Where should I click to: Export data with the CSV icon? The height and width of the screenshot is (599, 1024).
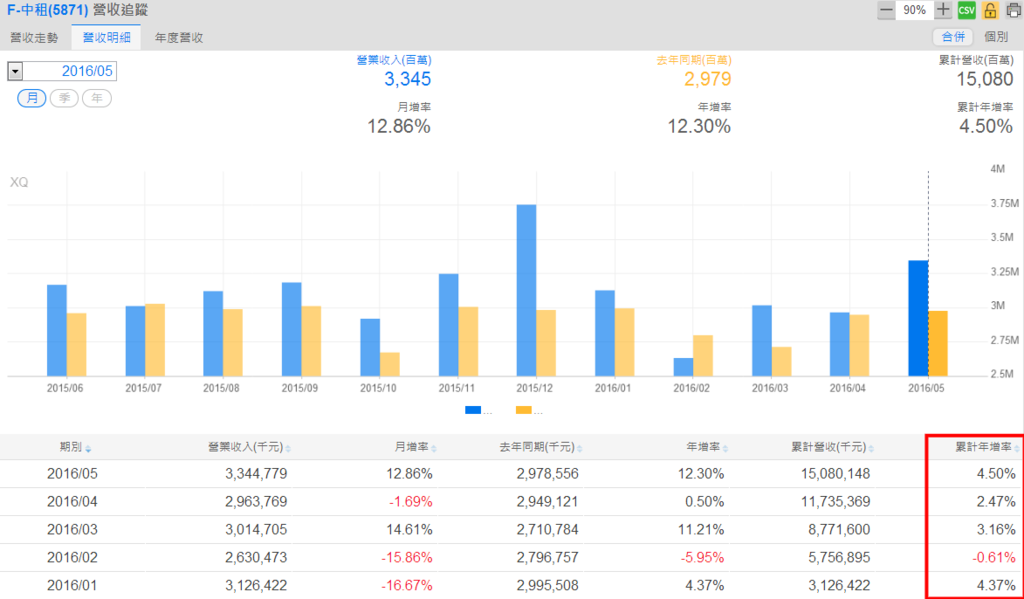point(967,10)
